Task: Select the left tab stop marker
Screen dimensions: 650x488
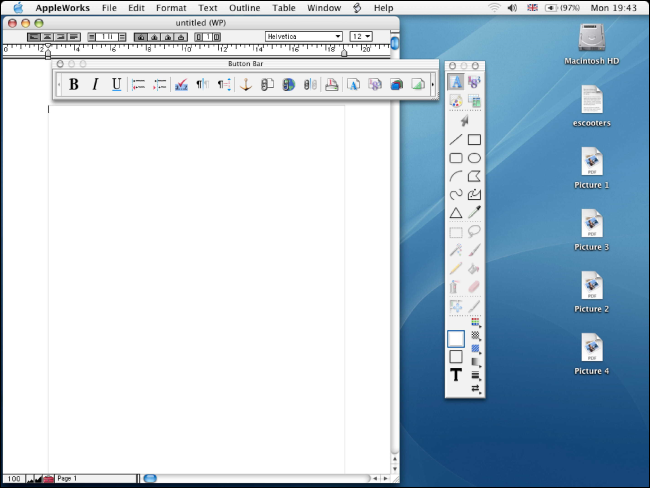Action: click(141, 37)
